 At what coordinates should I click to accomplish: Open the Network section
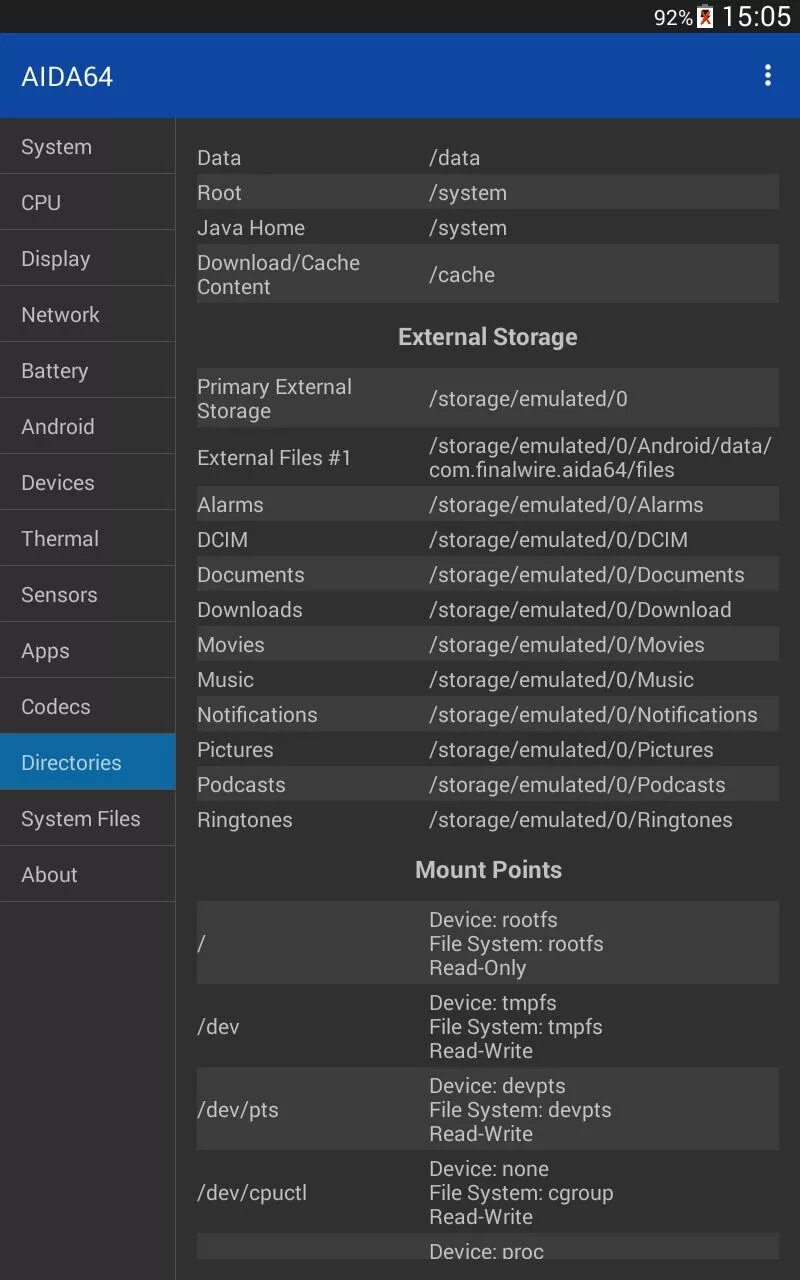click(87, 315)
